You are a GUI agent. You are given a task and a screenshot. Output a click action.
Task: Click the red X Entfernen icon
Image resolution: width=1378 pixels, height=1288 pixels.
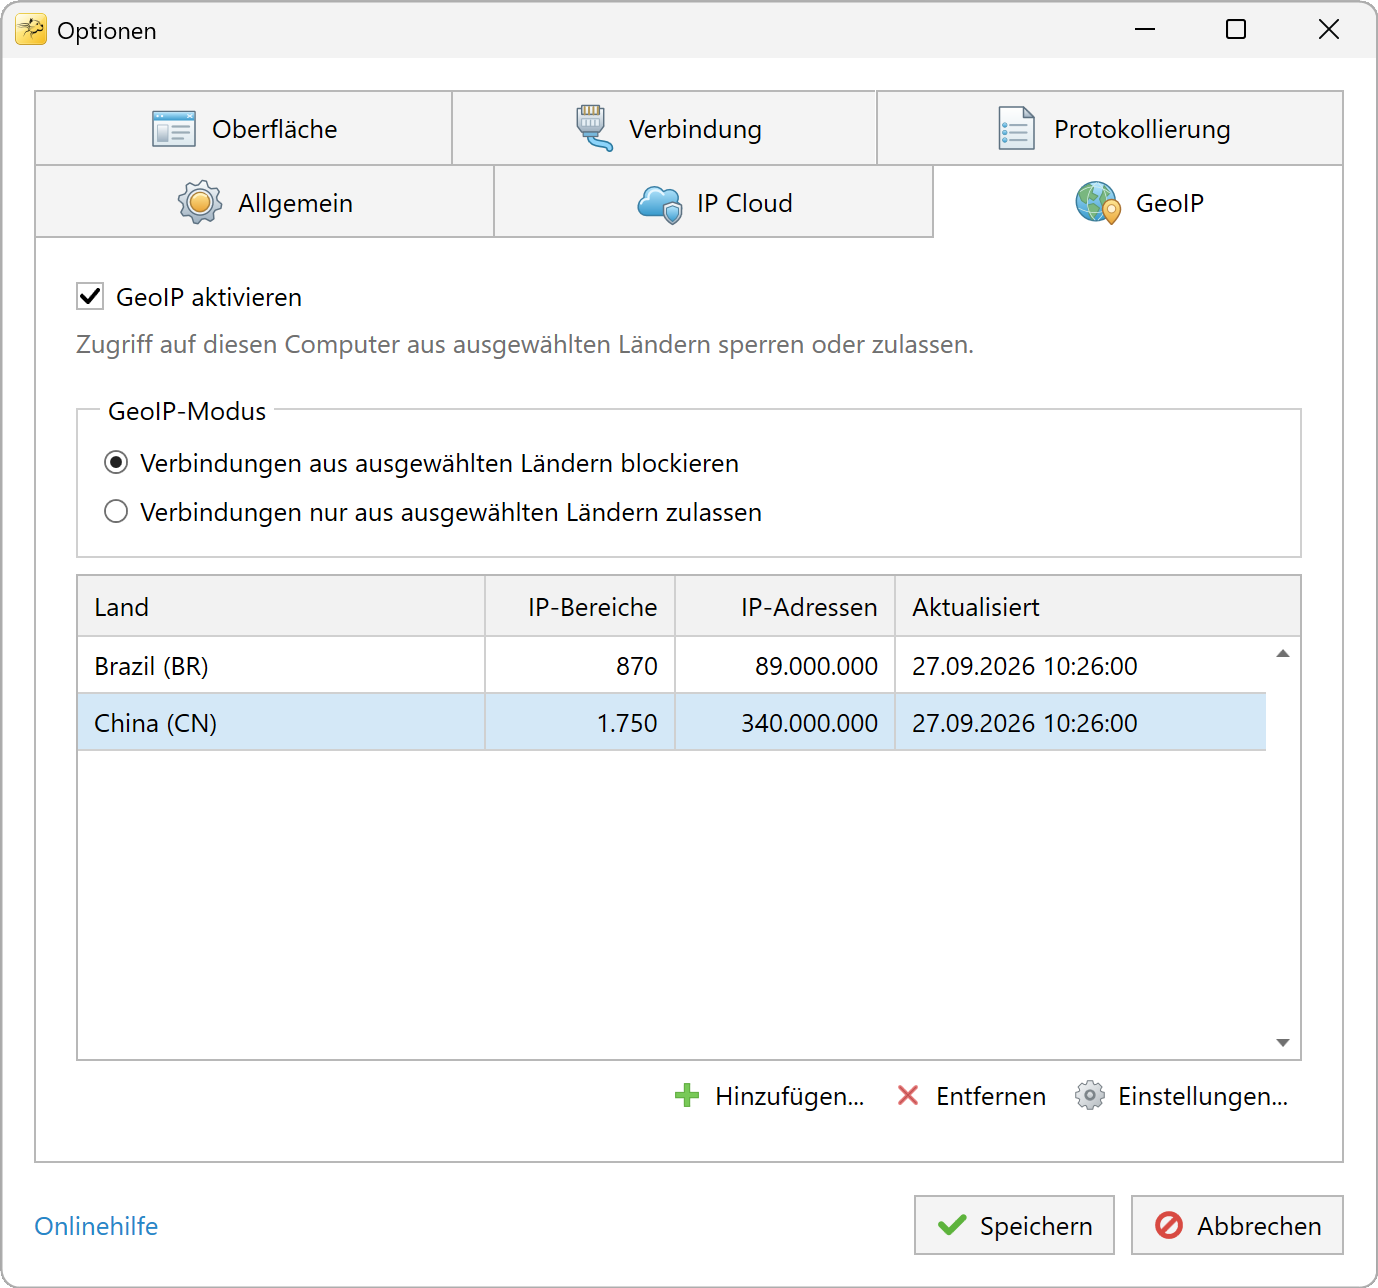[x=908, y=1096]
